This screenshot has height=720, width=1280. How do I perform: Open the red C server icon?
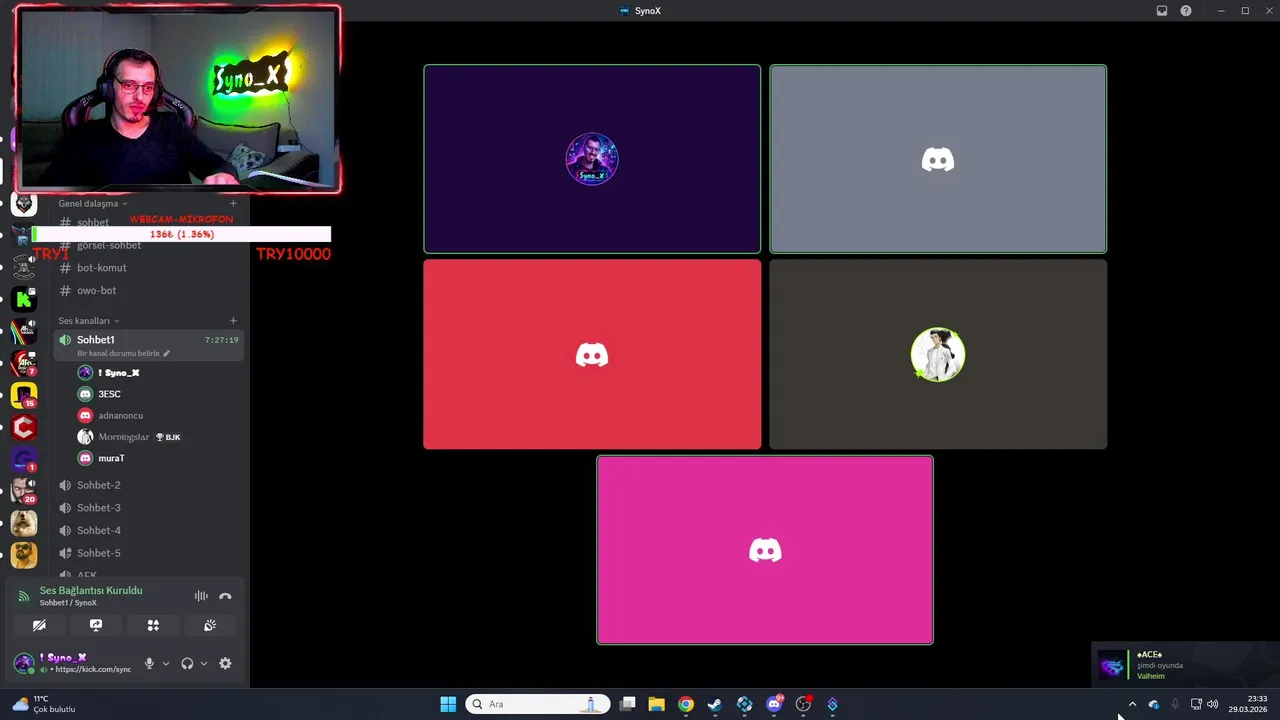pos(24,428)
